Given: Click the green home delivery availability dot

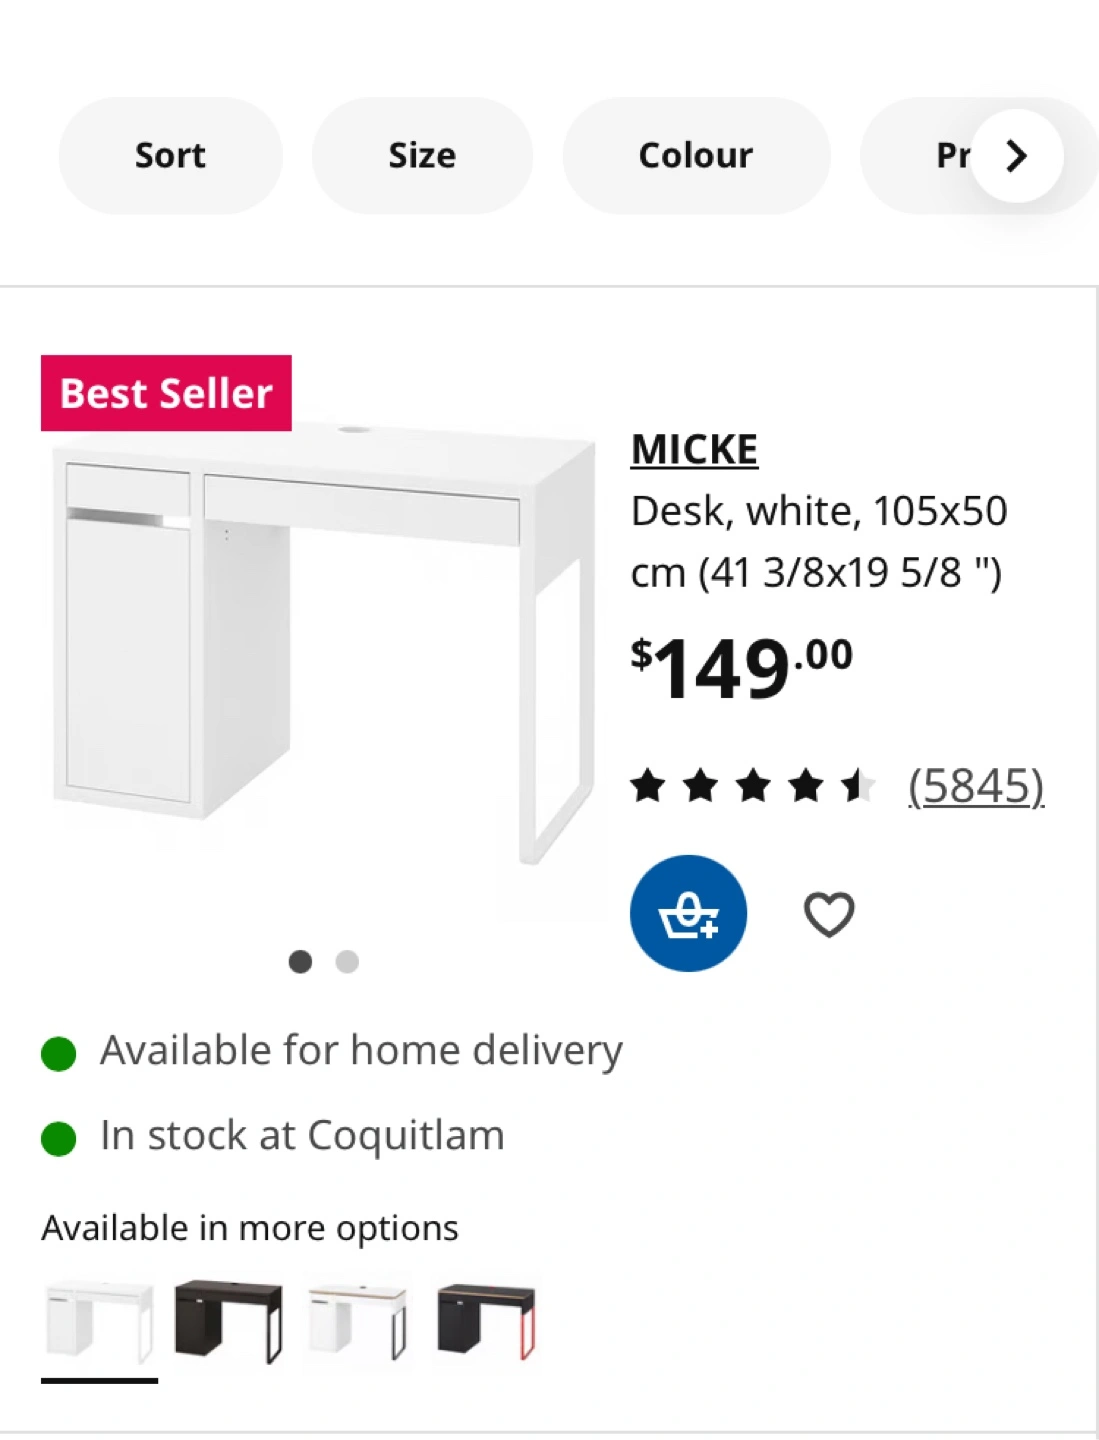Looking at the screenshot, I should [59, 1053].
